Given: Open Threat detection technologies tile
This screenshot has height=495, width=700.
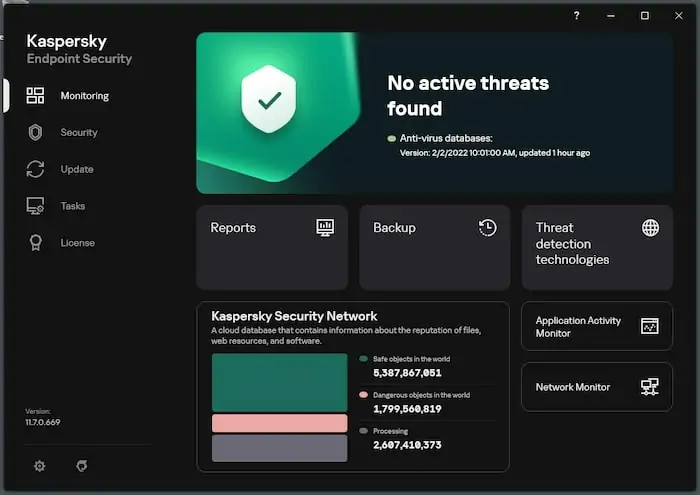Looking at the screenshot, I should click(597, 248).
